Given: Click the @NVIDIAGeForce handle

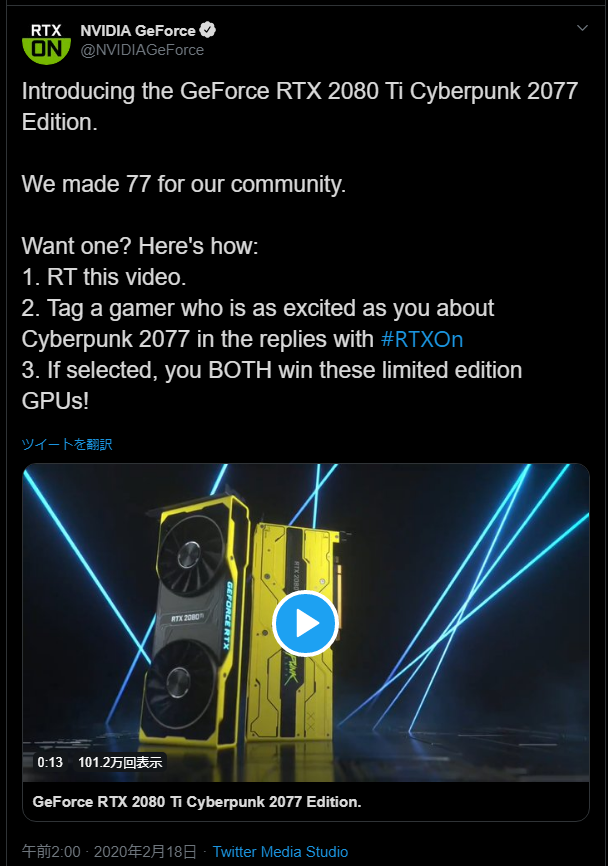Looking at the screenshot, I should [x=142, y=50].
